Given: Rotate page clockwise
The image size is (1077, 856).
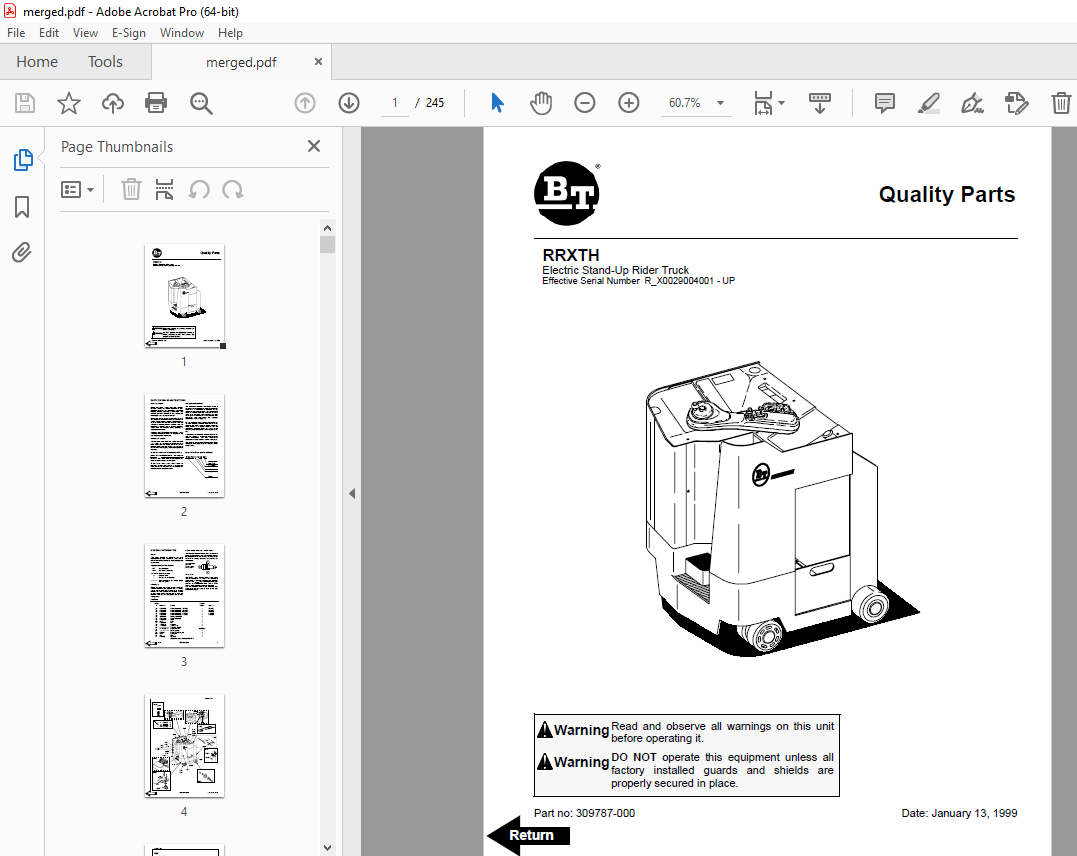Looking at the screenshot, I should (233, 189).
